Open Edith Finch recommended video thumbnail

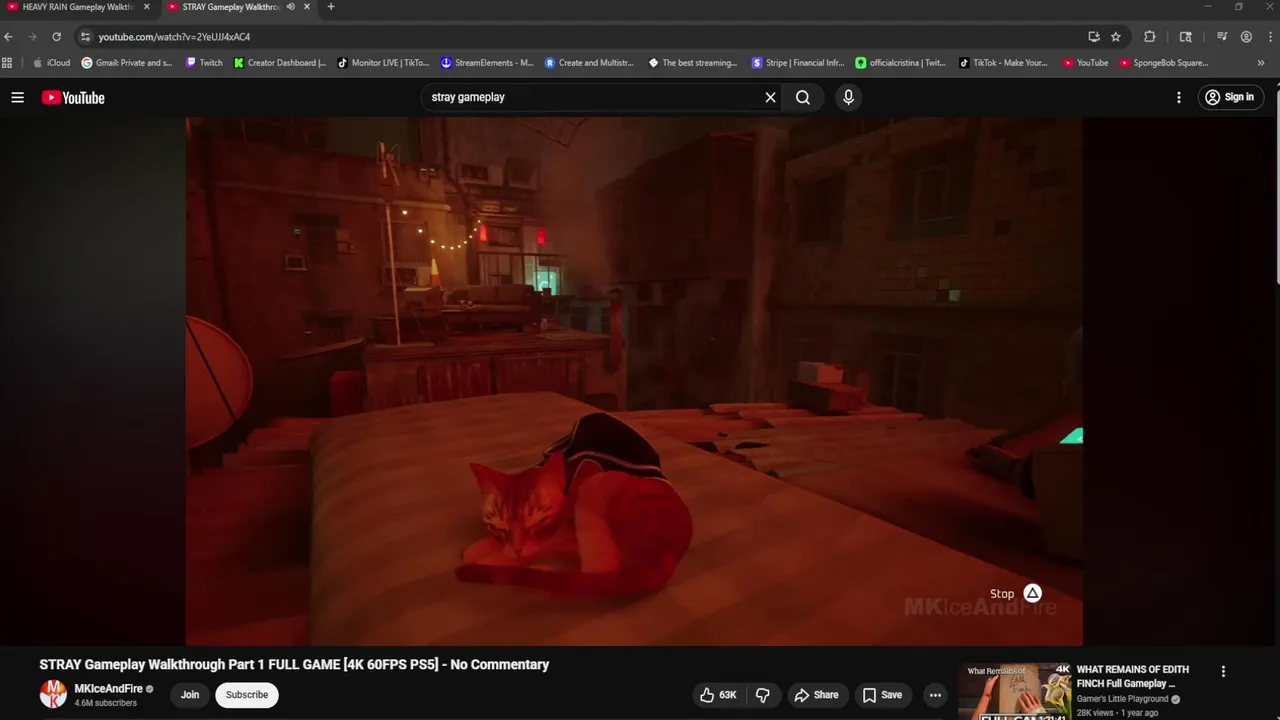1014,692
